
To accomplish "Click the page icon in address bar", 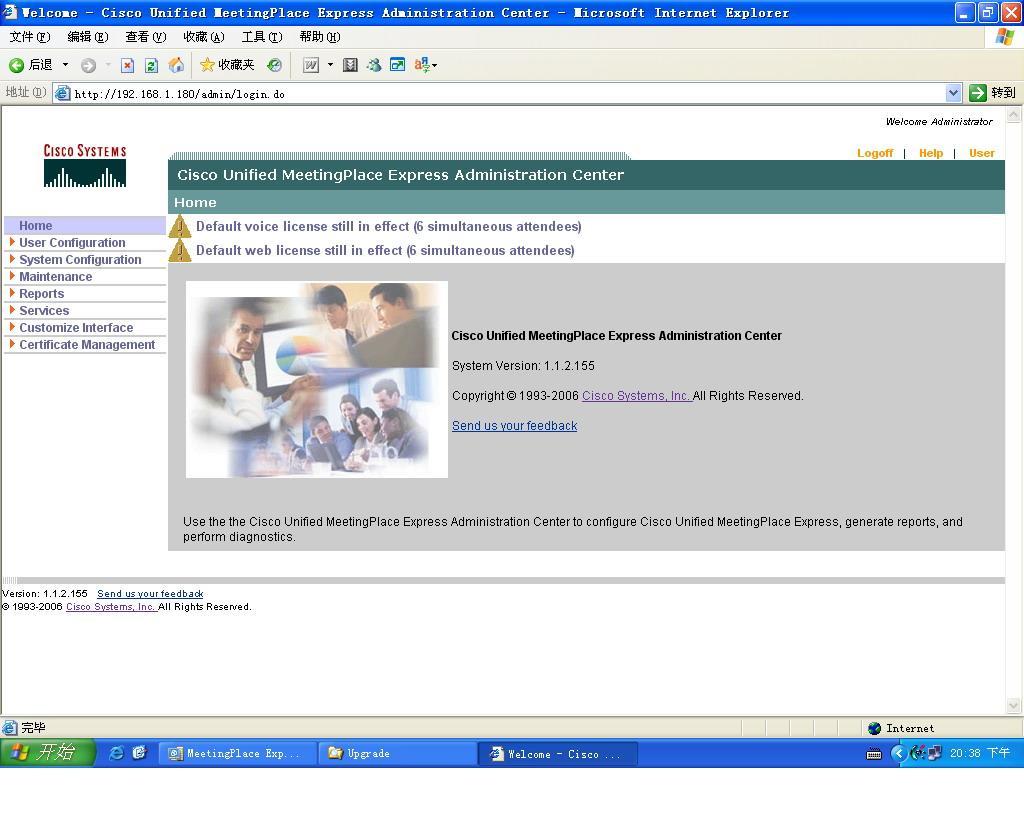I will (x=62, y=93).
